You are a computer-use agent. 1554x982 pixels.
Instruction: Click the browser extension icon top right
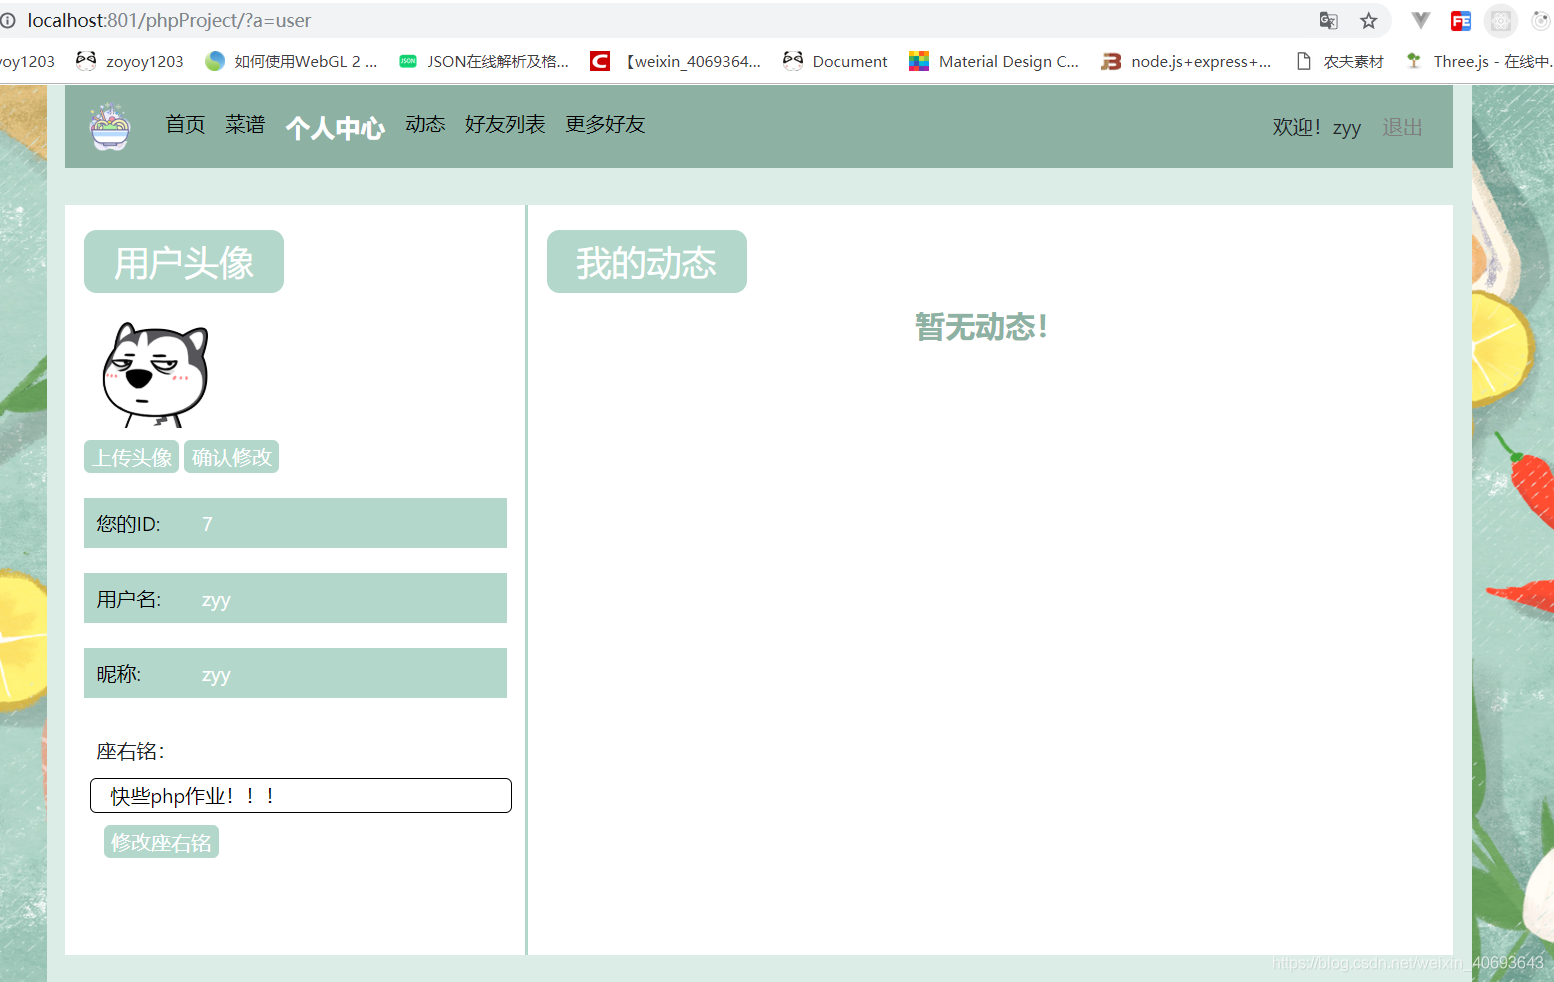point(1501,21)
